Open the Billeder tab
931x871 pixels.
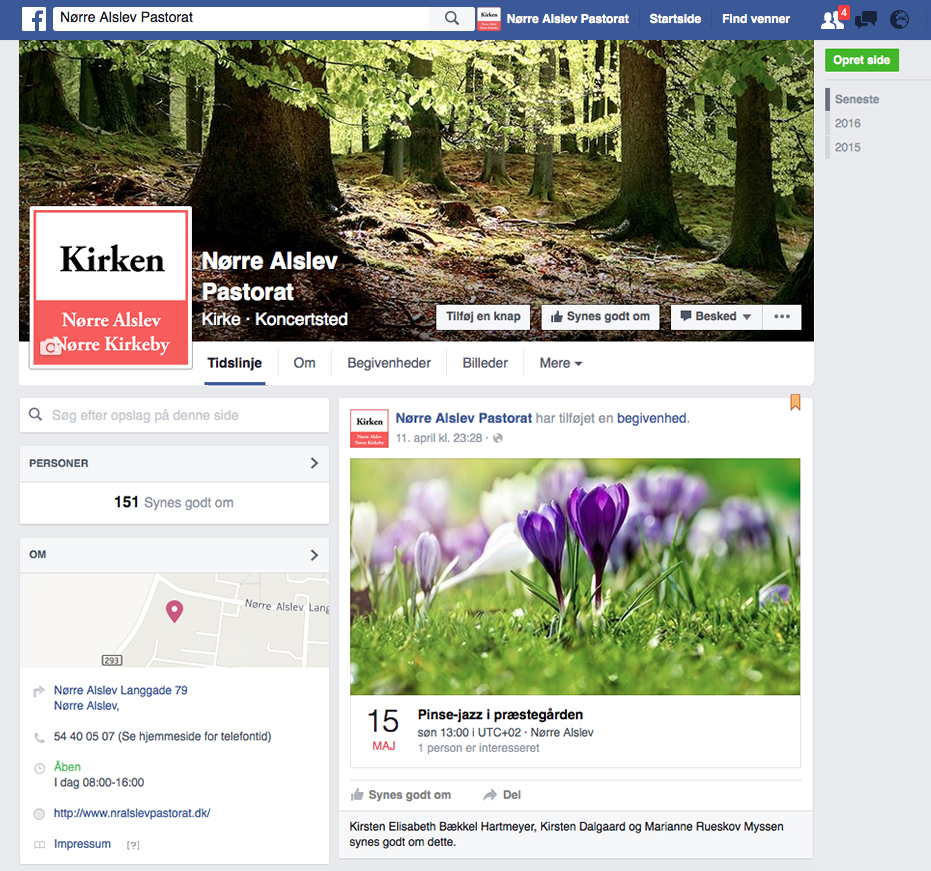click(x=485, y=363)
